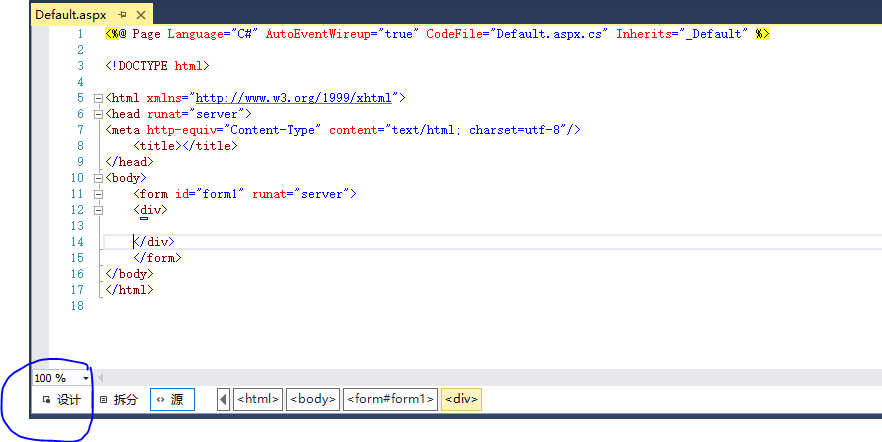882x442 pixels.
Task: Click the opening <div> tag on line 12
Action: pos(151,210)
